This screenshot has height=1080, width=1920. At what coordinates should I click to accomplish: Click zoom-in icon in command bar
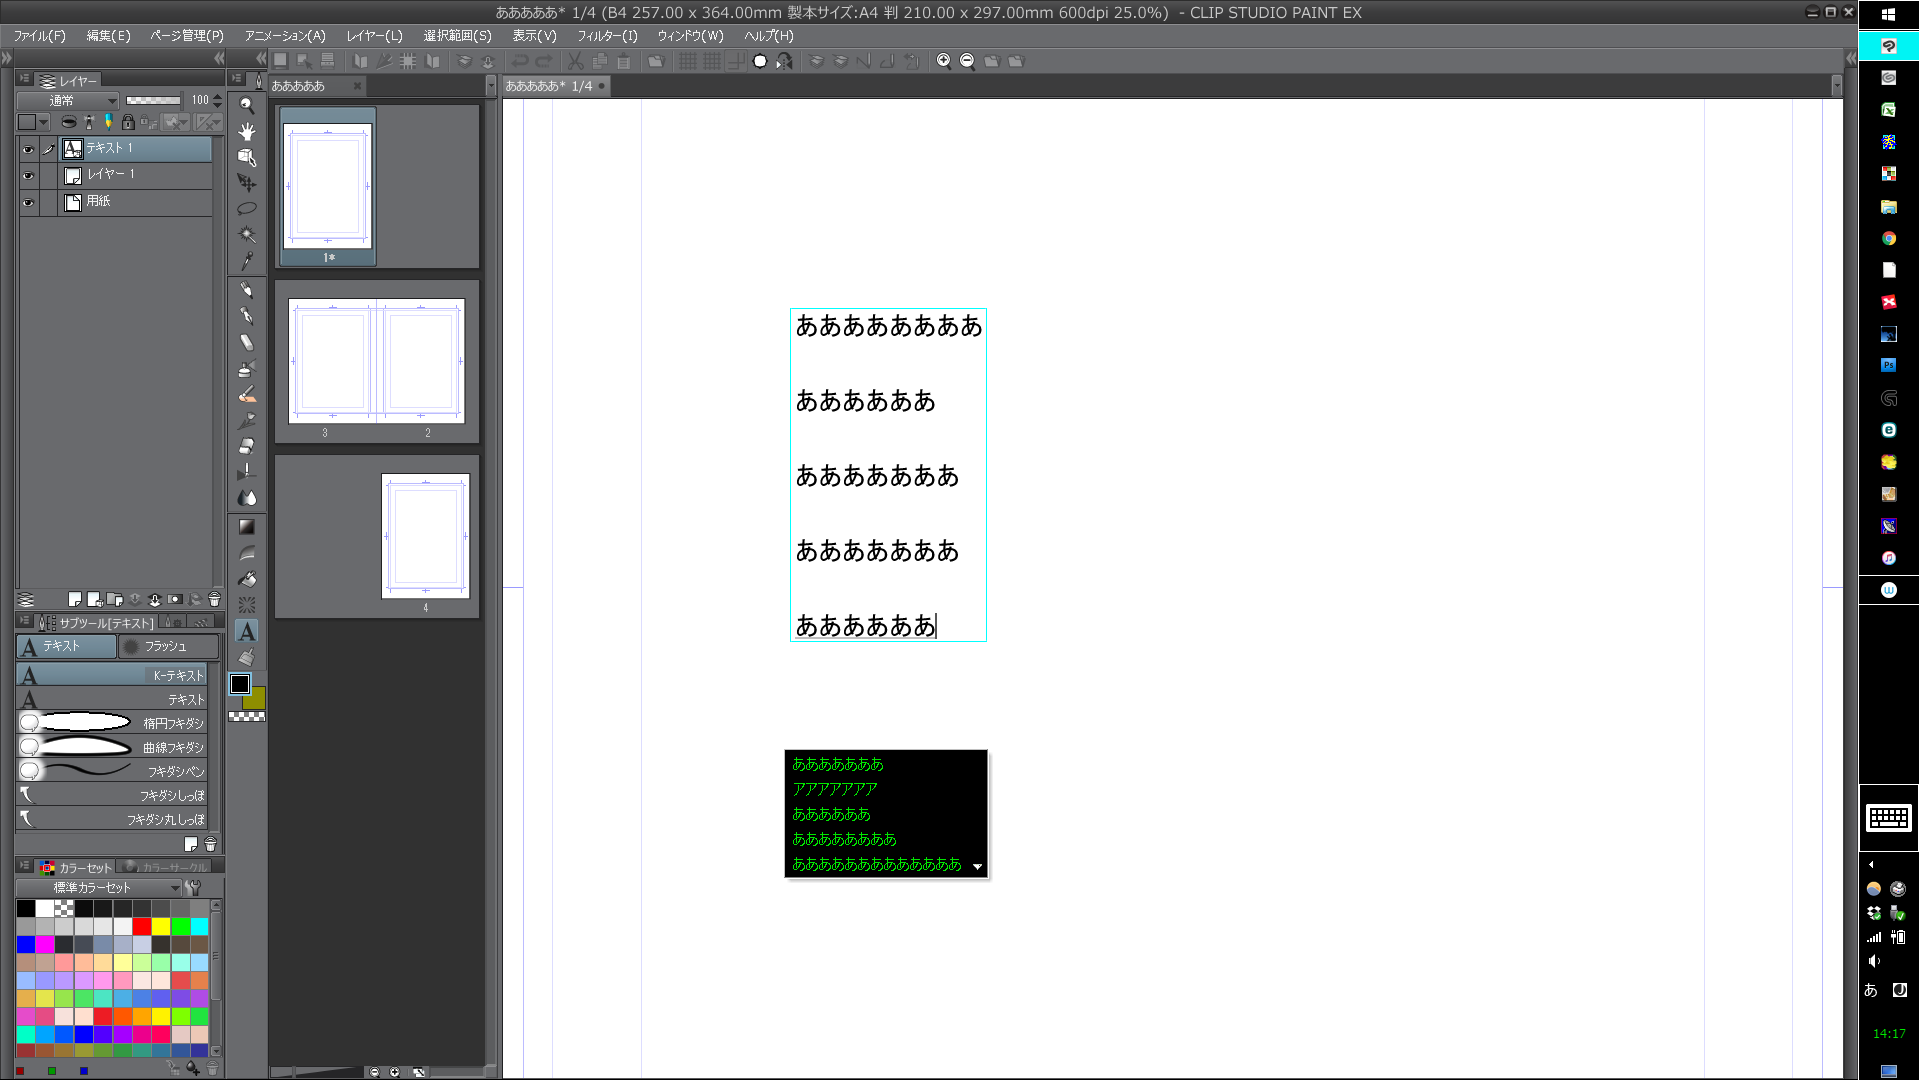[943, 61]
